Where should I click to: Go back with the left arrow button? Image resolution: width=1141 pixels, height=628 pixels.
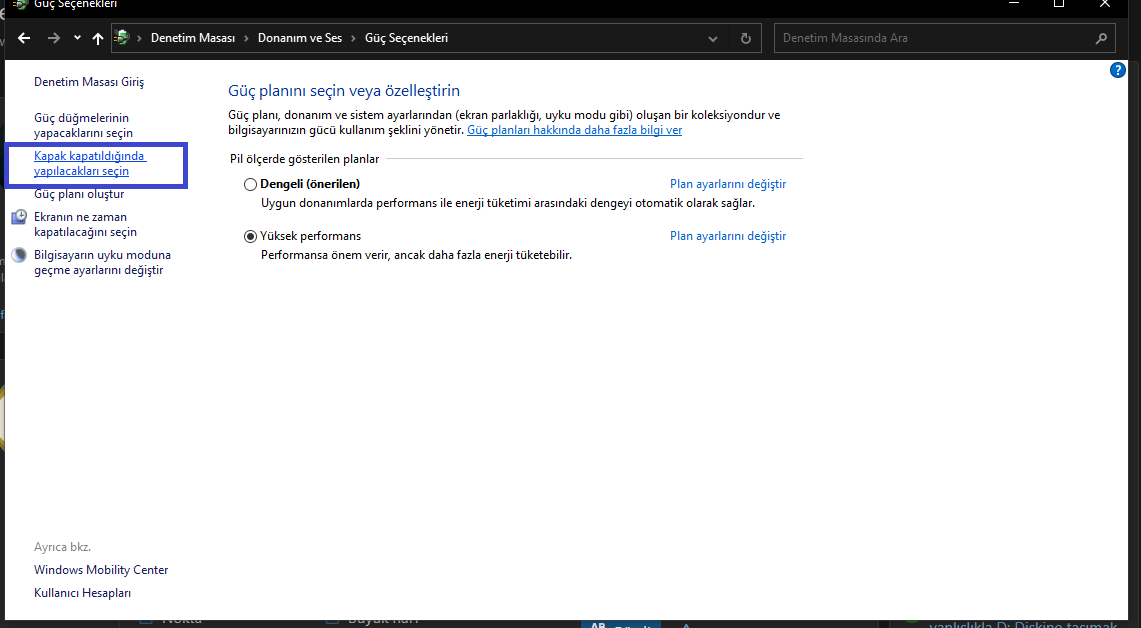pos(24,38)
